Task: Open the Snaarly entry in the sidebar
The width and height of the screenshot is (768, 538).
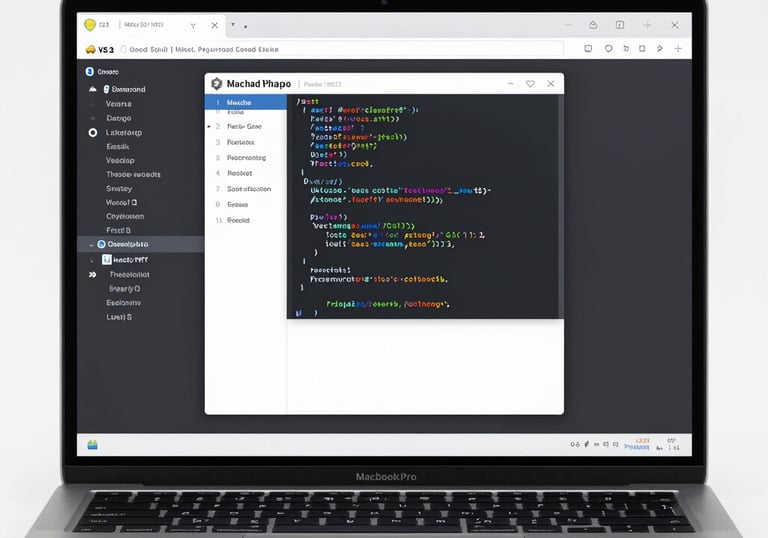Action: (x=124, y=289)
